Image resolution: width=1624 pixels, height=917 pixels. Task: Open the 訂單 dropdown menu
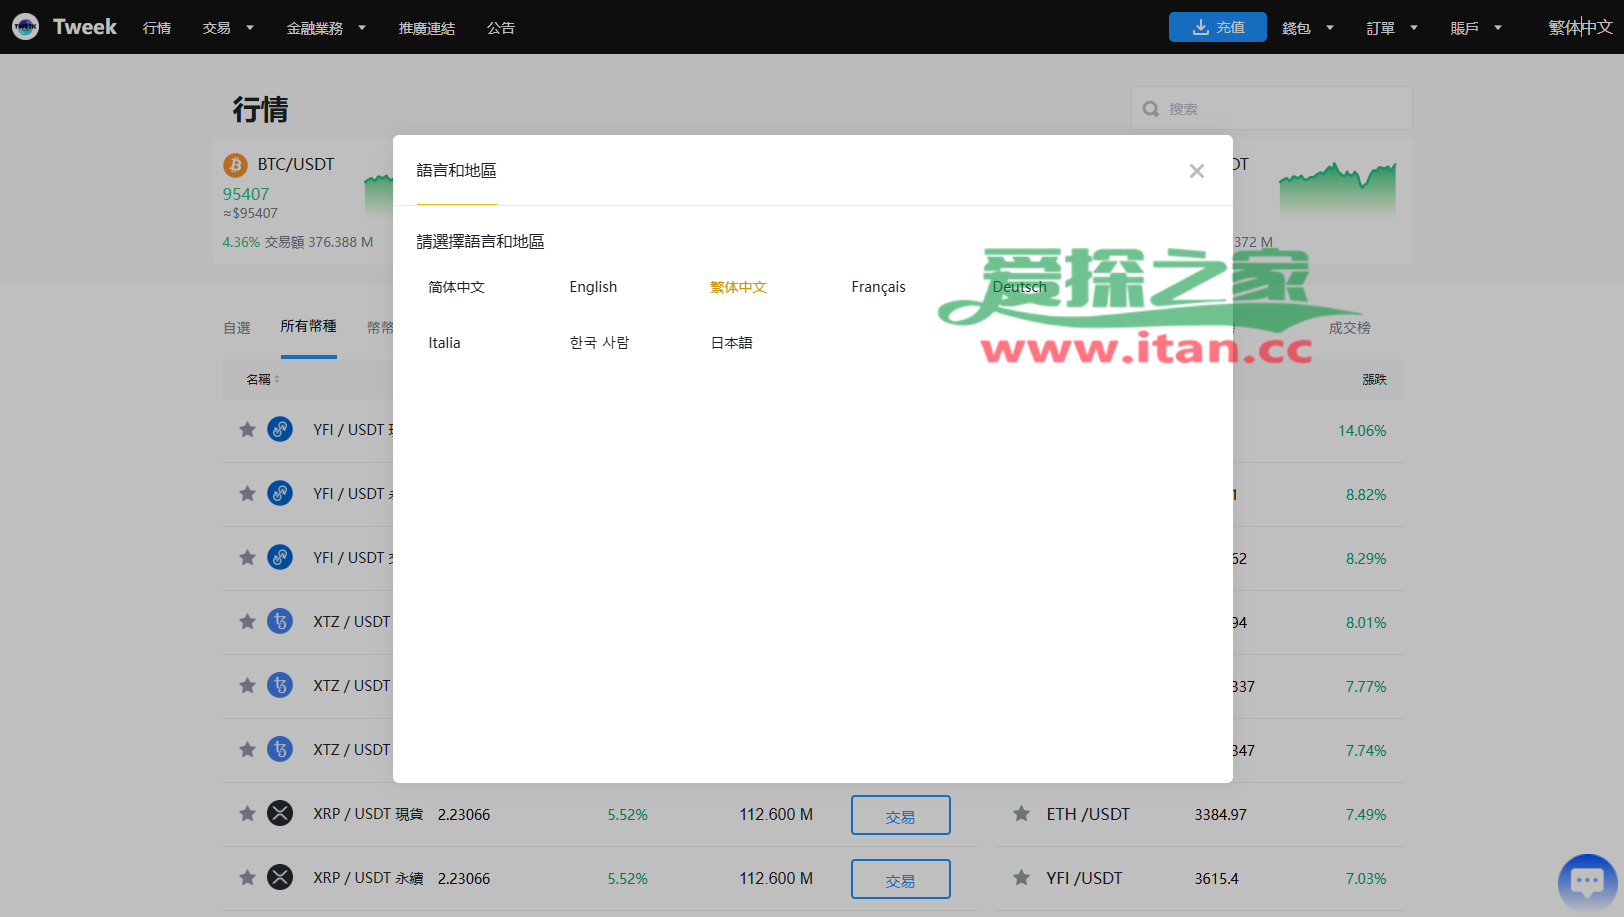pyautogui.click(x=1391, y=28)
